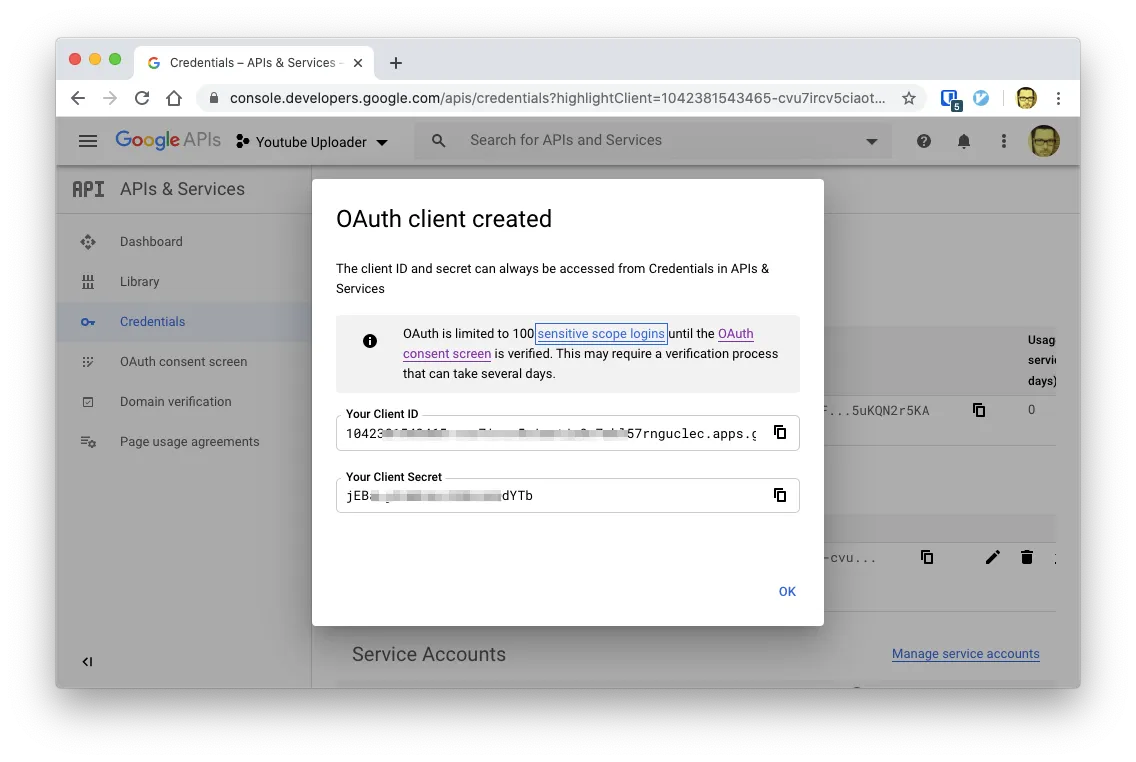This screenshot has width=1136, height=762.
Task: Open the Chrome profile avatar in toolbar
Action: (x=1026, y=98)
